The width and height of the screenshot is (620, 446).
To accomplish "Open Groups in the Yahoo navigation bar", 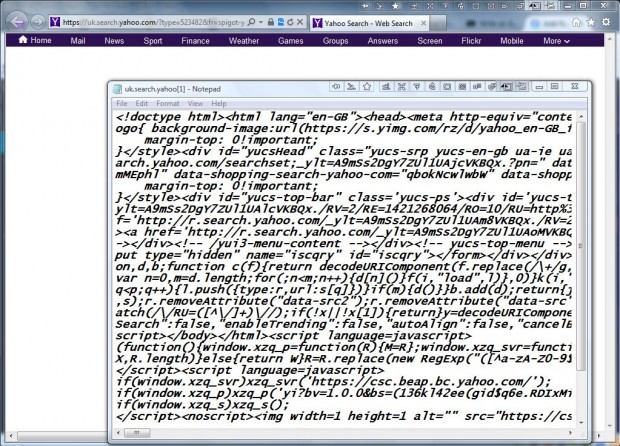I will (x=335, y=40).
